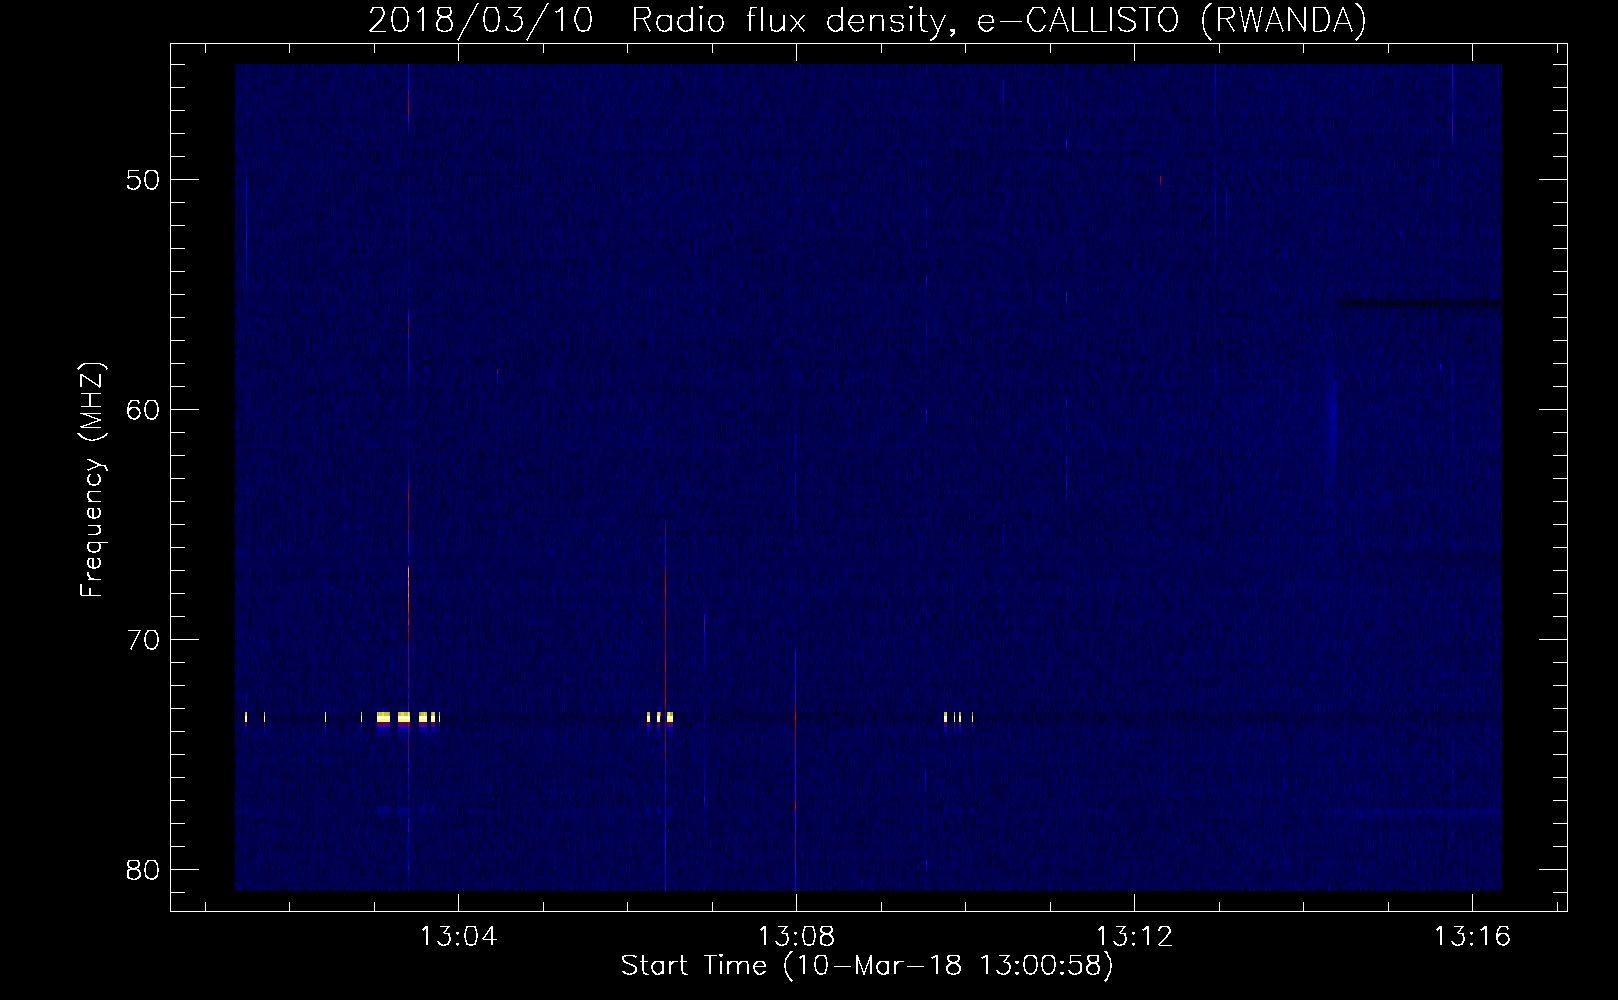Click the '70' frequency tick label
The image size is (1618, 1000).
(x=144, y=640)
